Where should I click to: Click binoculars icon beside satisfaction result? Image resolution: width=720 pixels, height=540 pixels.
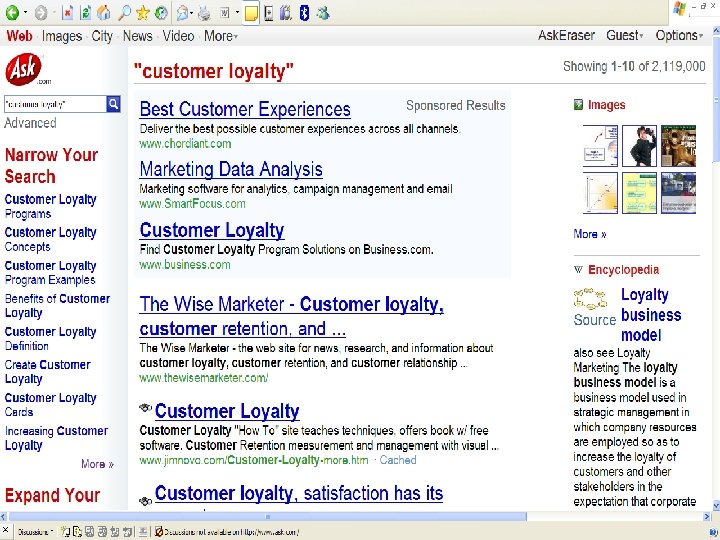coord(146,501)
